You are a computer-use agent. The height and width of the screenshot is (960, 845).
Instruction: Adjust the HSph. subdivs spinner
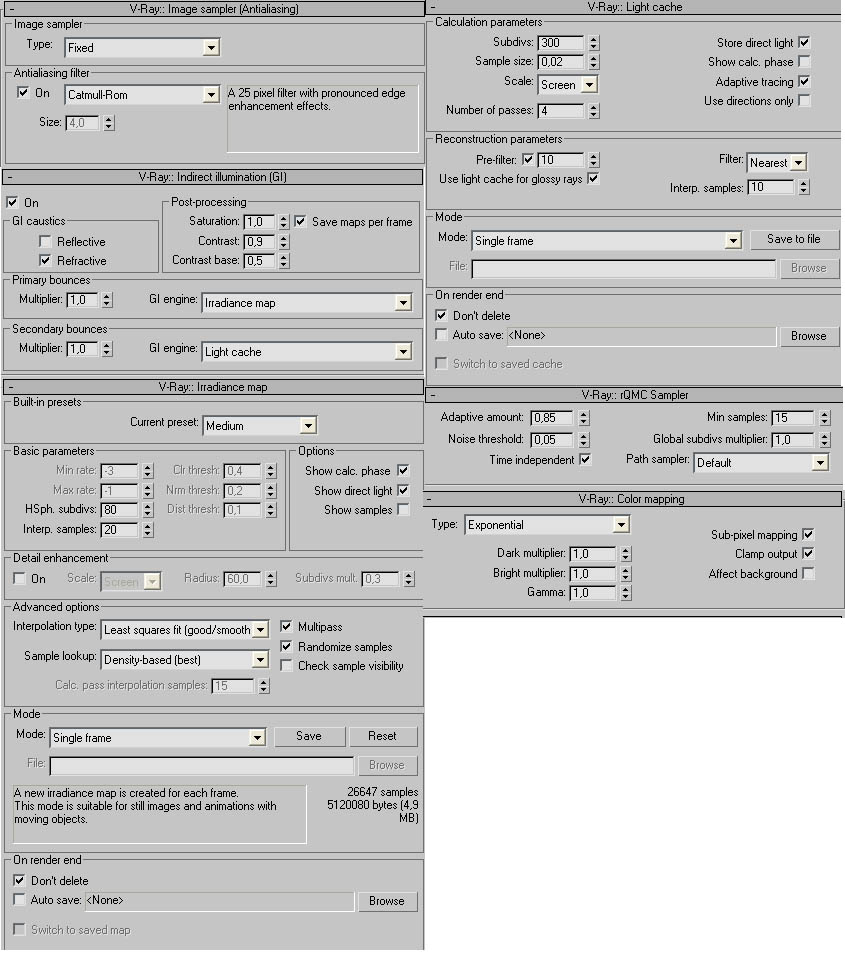coord(148,510)
